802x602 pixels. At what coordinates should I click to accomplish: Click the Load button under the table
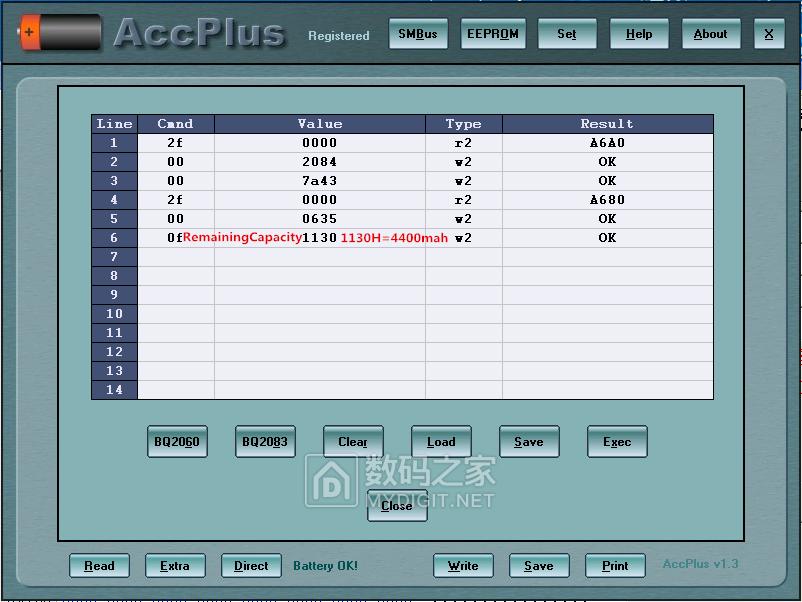point(441,441)
